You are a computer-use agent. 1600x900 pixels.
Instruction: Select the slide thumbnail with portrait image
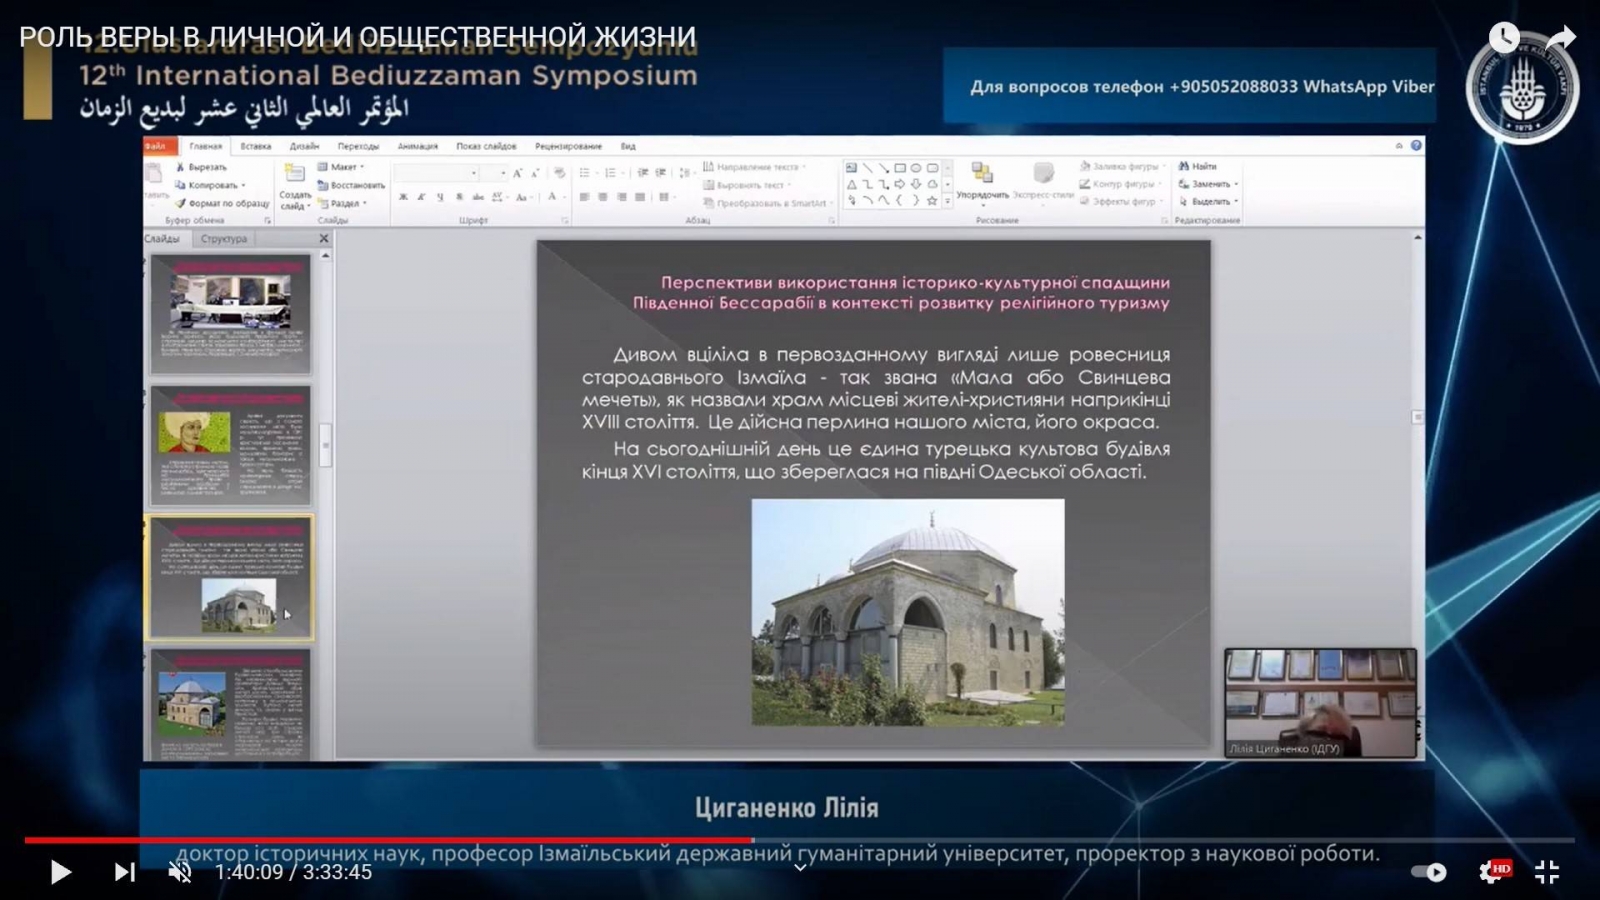tap(230, 446)
